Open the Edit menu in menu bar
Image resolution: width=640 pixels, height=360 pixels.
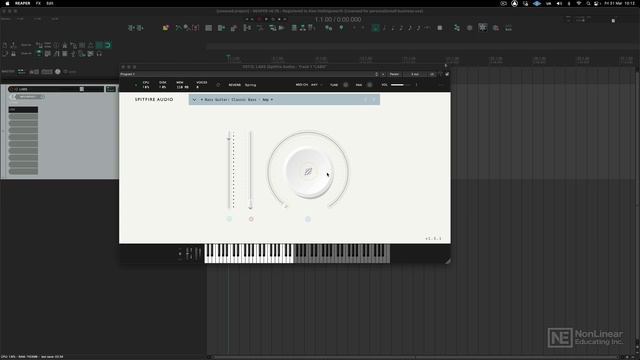pyautogui.click(x=50, y=3)
